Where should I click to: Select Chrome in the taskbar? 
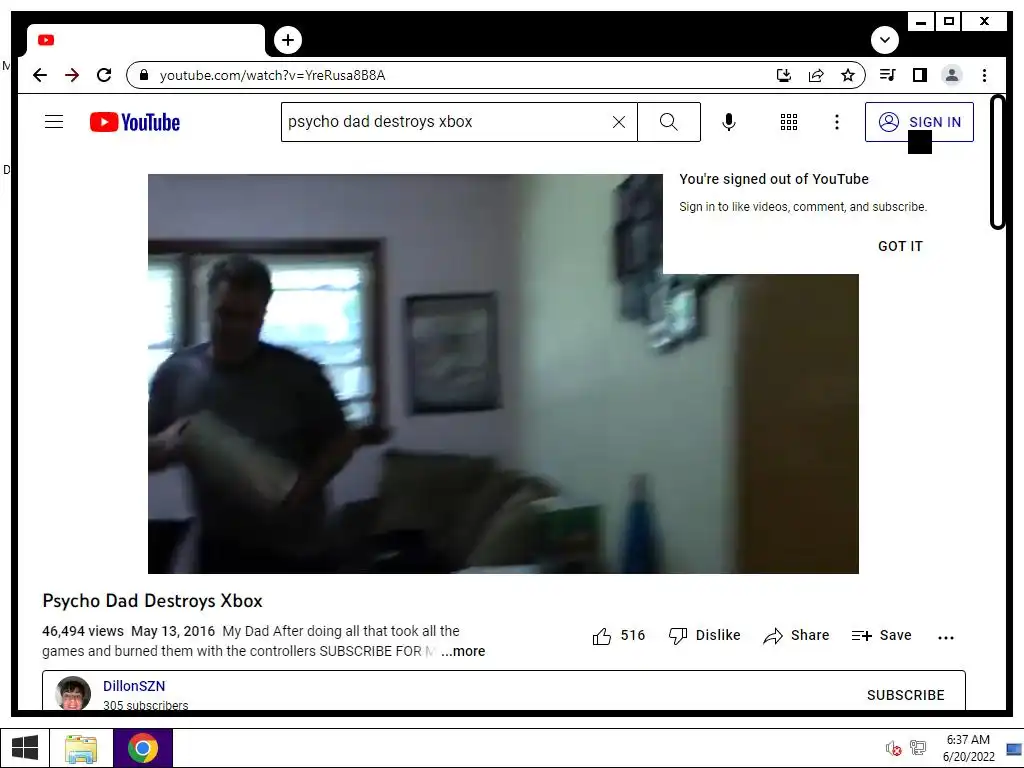[x=143, y=748]
